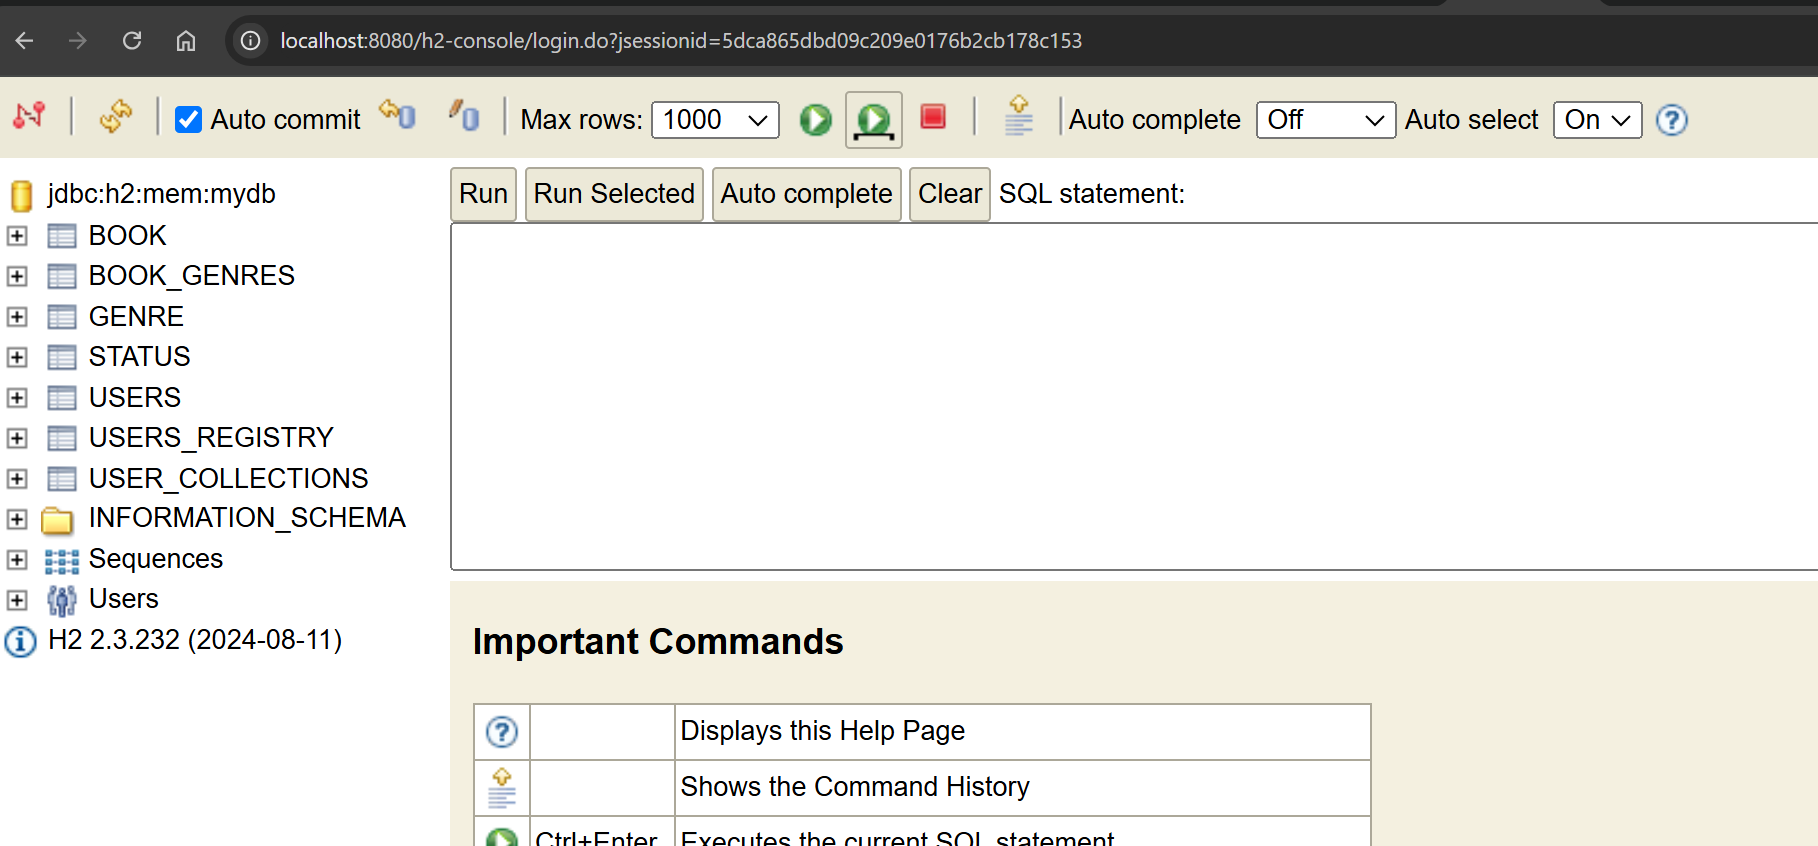Open the Help question mark icon

click(x=1671, y=120)
